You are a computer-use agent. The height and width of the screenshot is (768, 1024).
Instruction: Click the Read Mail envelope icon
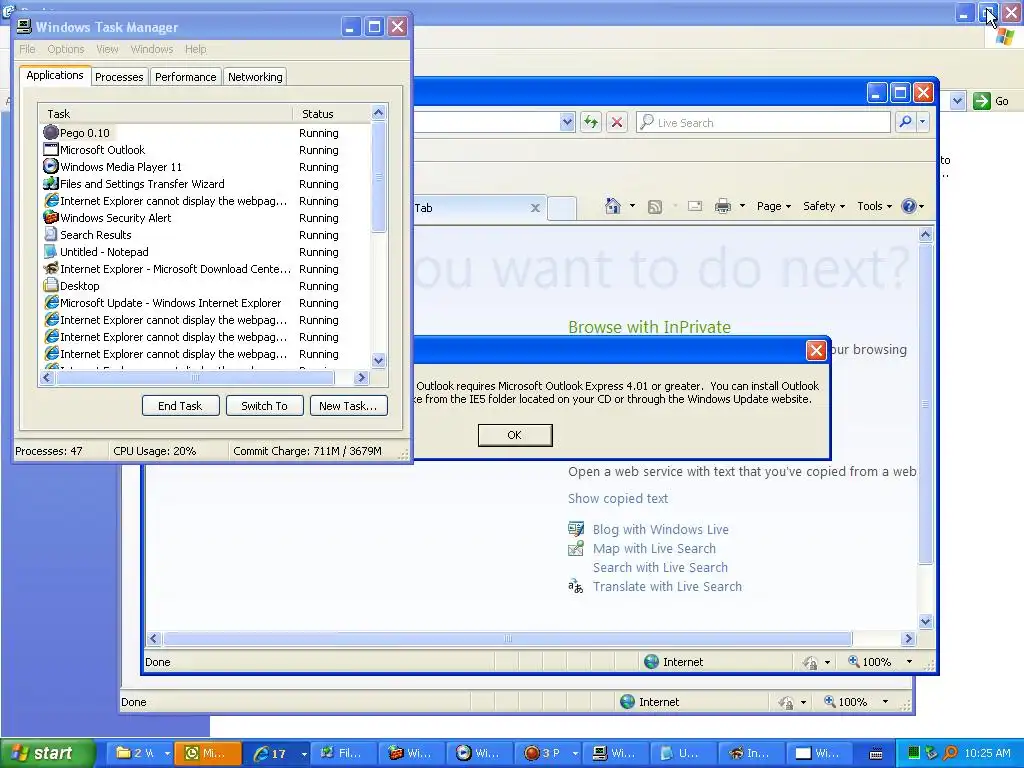point(695,206)
